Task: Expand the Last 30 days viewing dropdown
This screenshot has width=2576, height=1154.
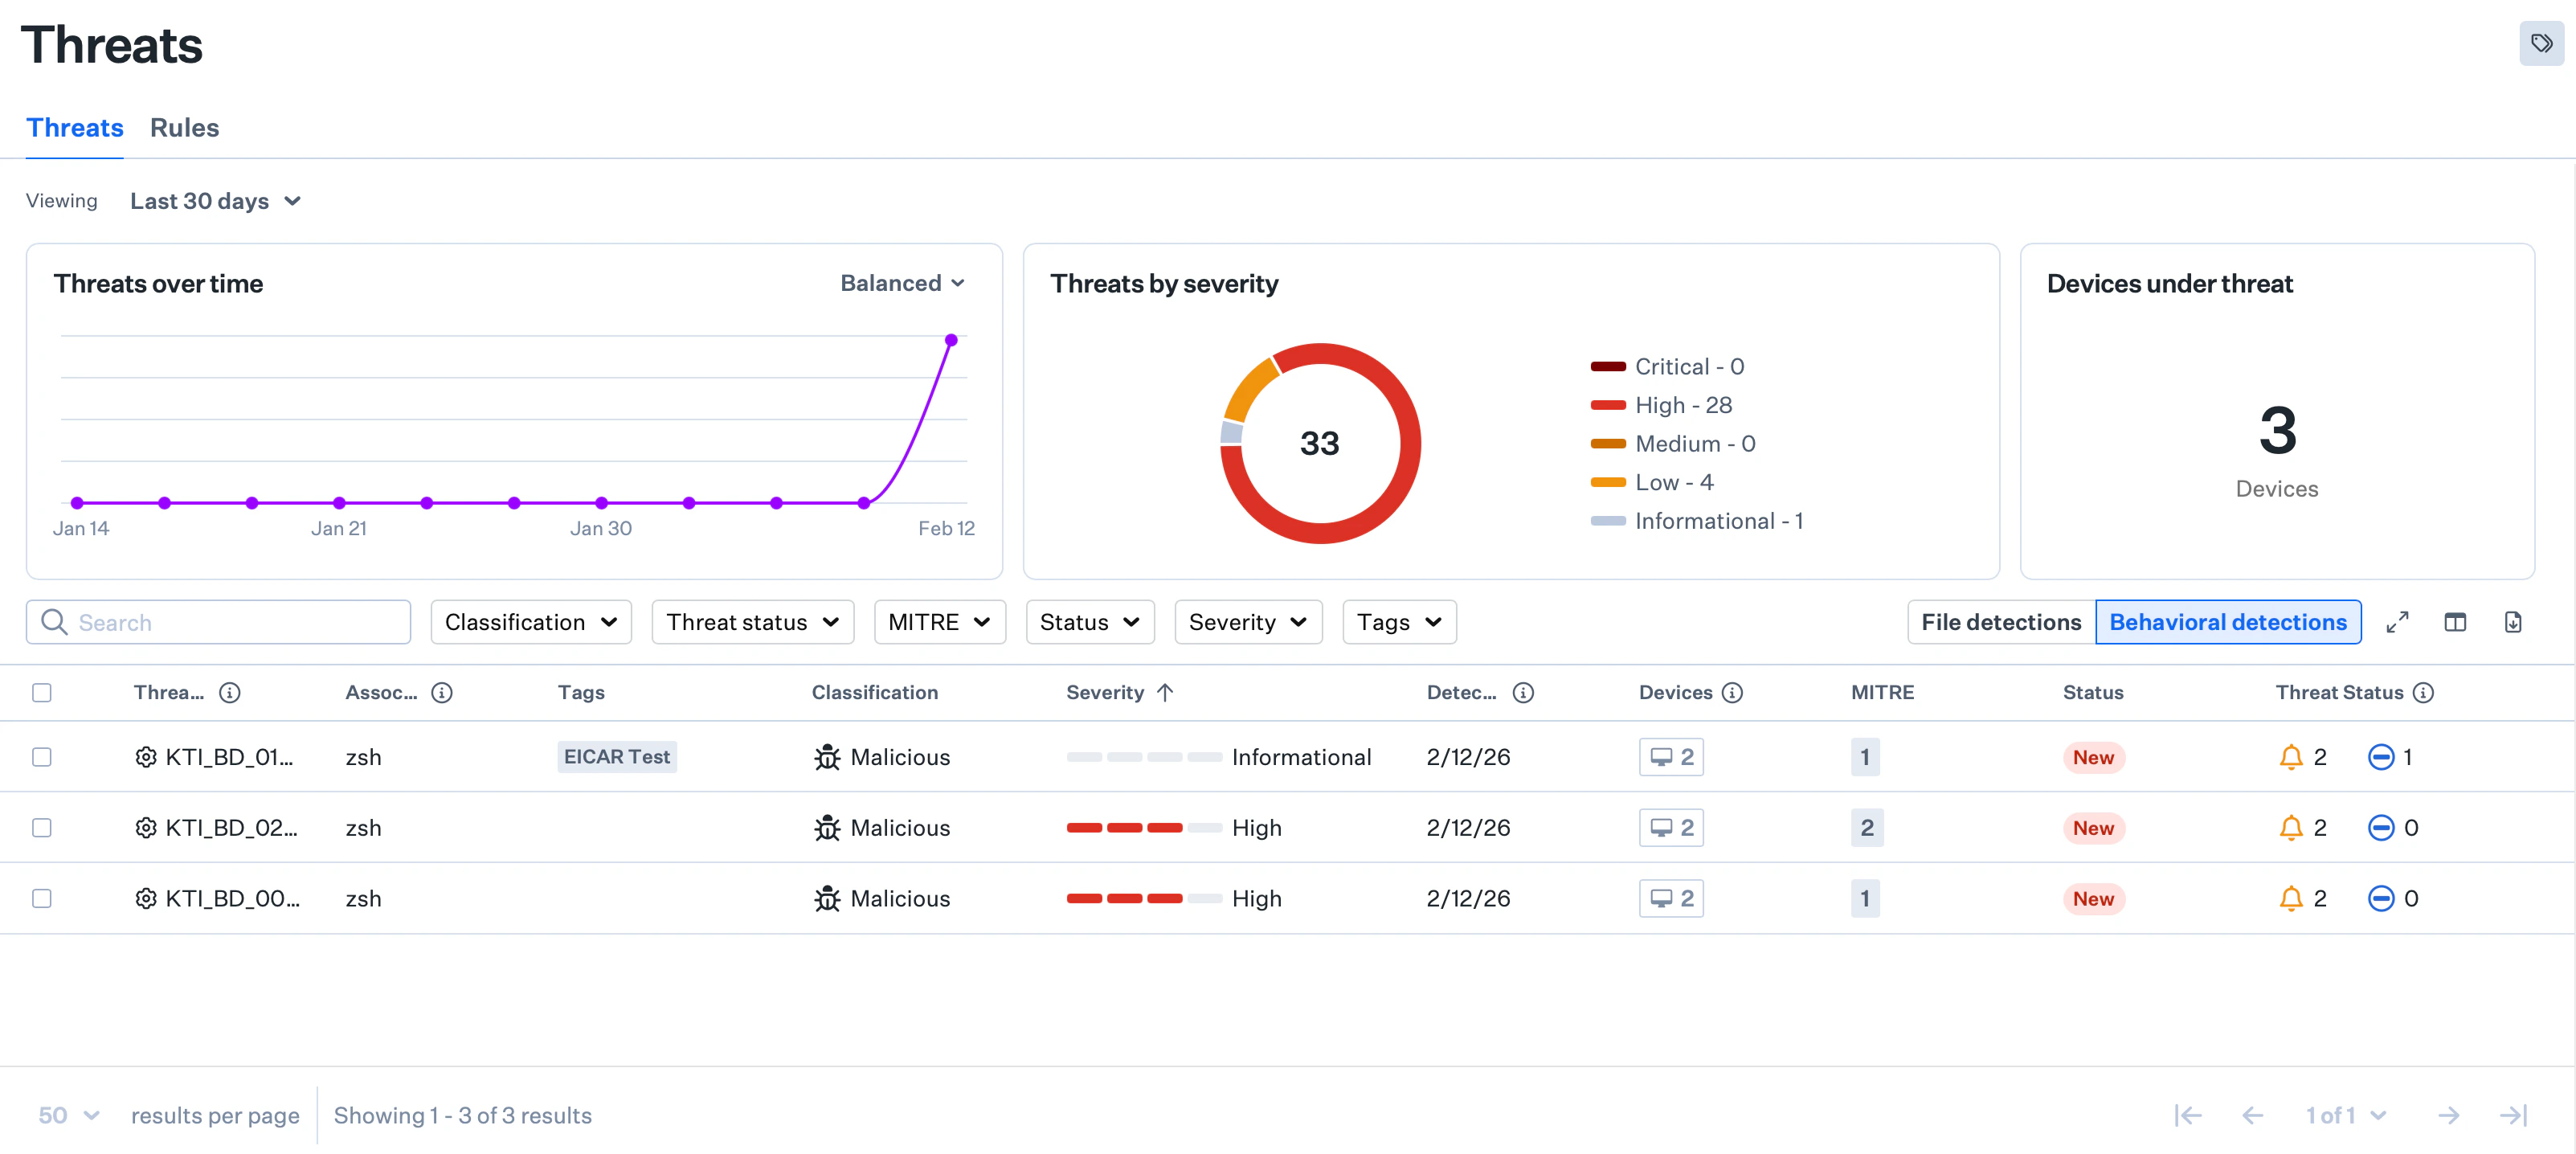Action: (215, 201)
